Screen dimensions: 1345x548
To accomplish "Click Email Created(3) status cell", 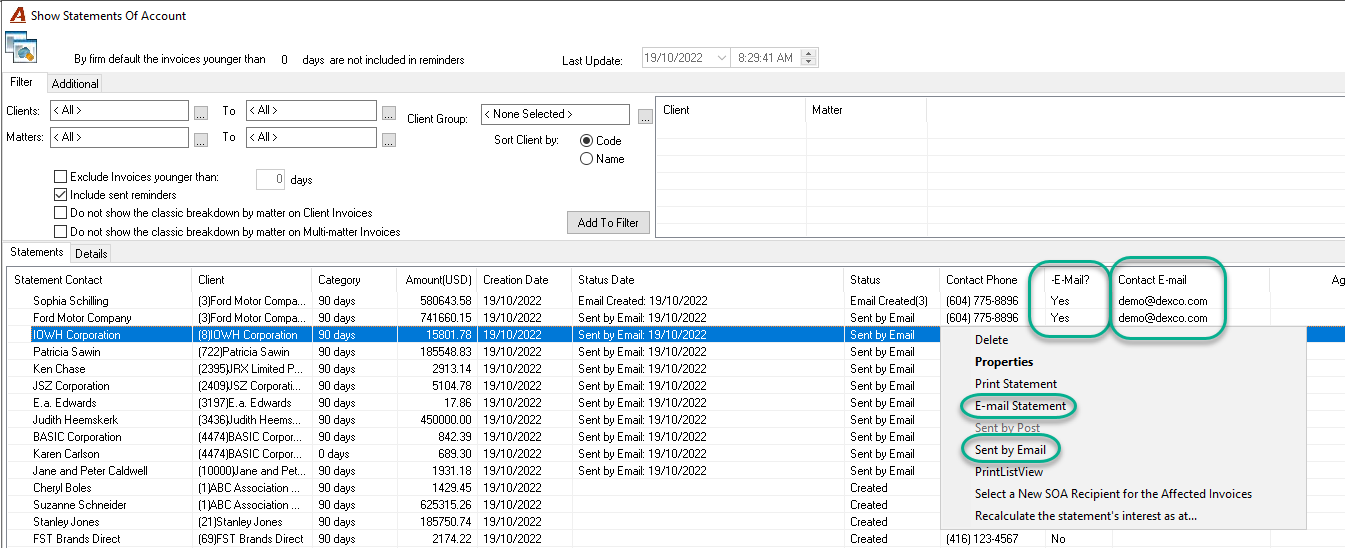I will (889, 301).
